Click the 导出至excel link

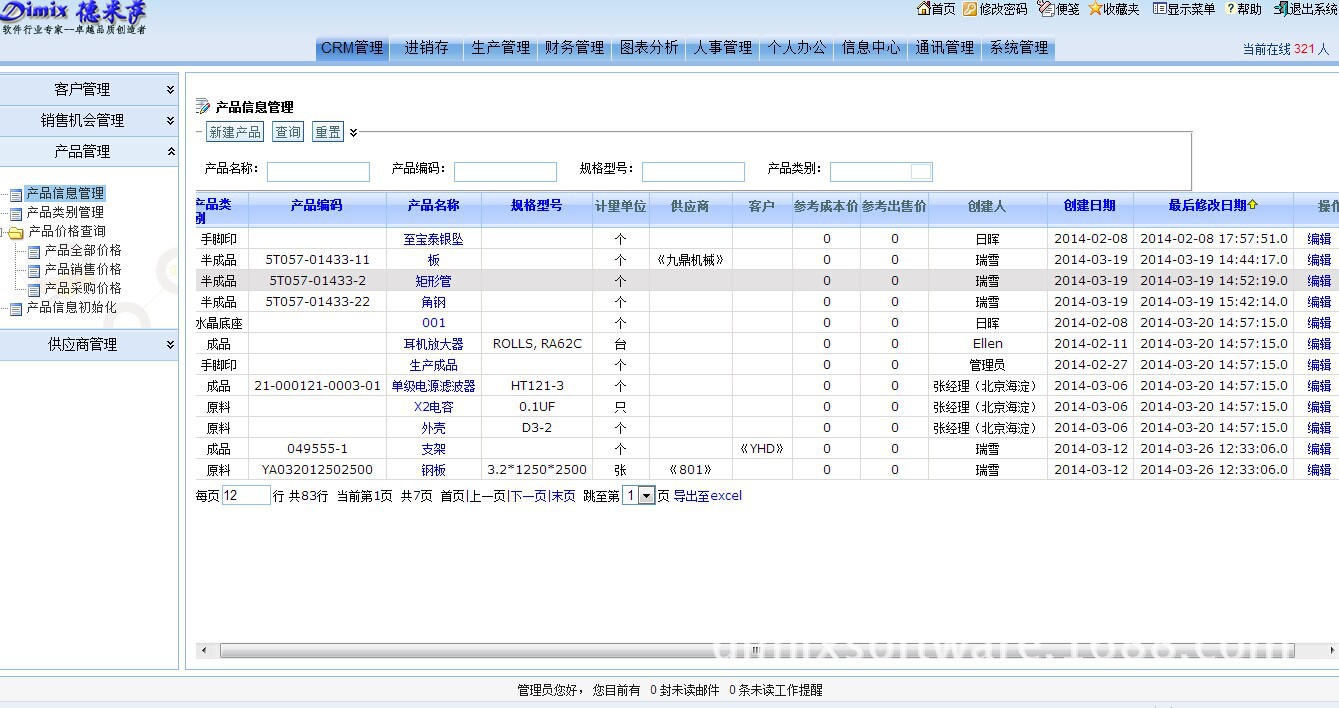(707, 496)
